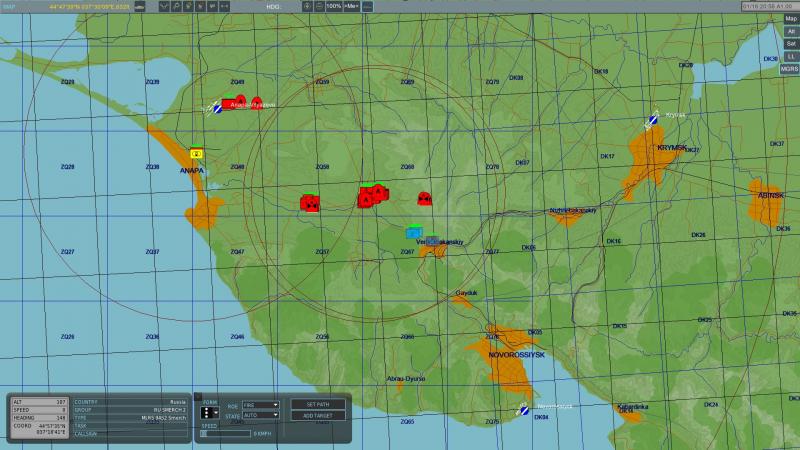Toggle the Me center-on-unit button
Screen dimensions: 800x450
click(351, 6)
